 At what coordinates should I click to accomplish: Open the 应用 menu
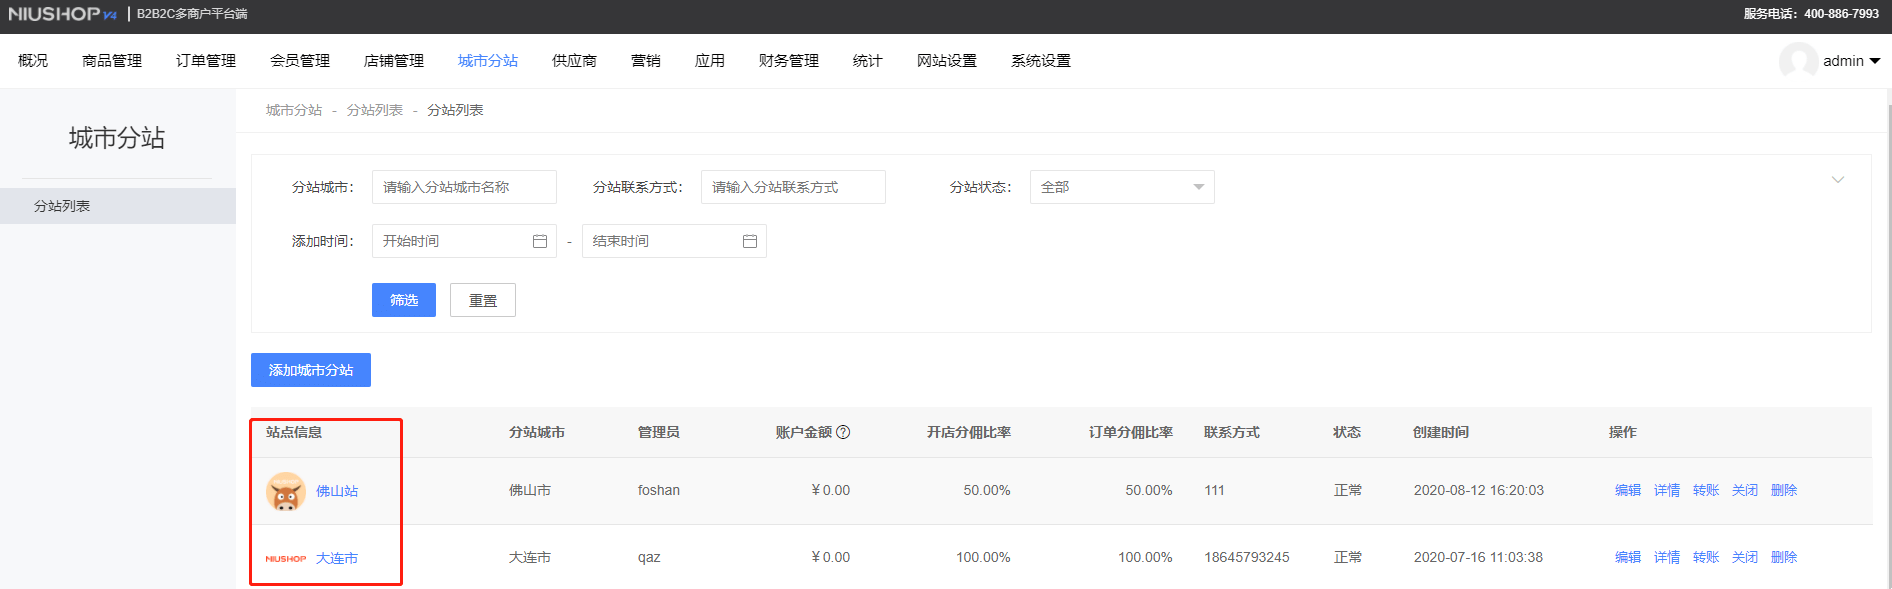710,61
